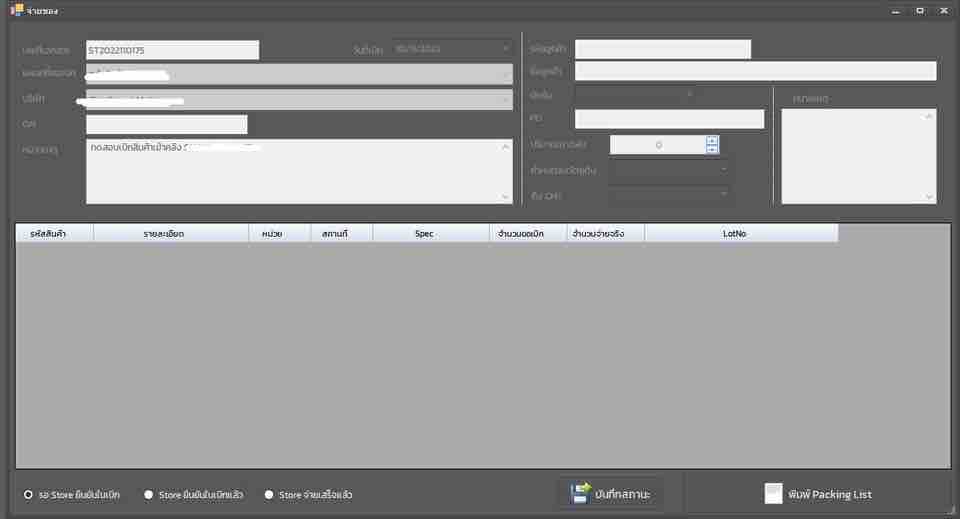Click the Spec column header
The height and width of the screenshot is (519, 960).
point(431,233)
